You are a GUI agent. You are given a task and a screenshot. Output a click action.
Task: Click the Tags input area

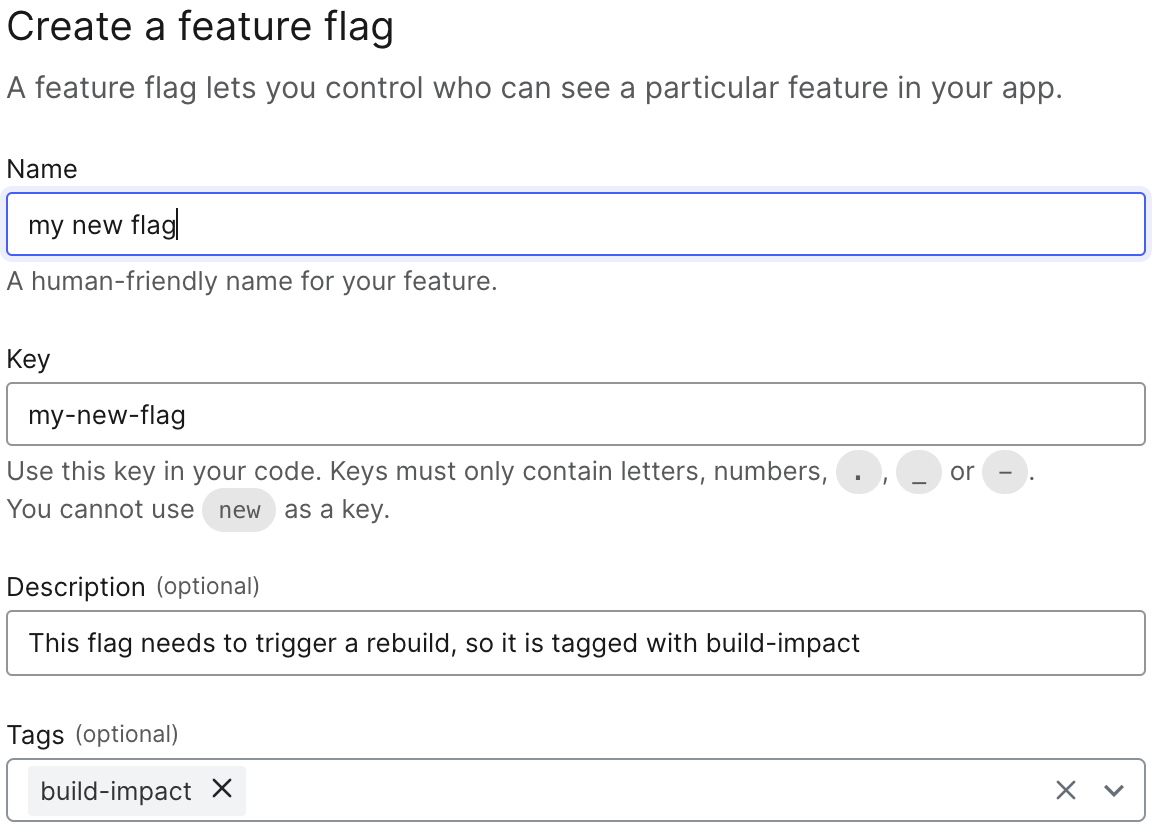click(x=600, y=790)
